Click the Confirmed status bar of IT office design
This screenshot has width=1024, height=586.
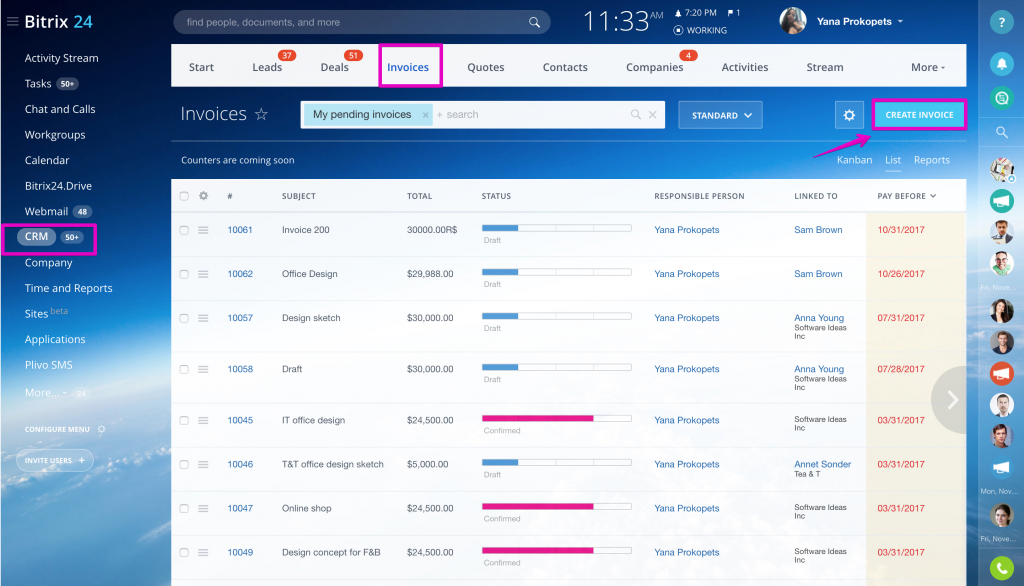tap(556, 418)
